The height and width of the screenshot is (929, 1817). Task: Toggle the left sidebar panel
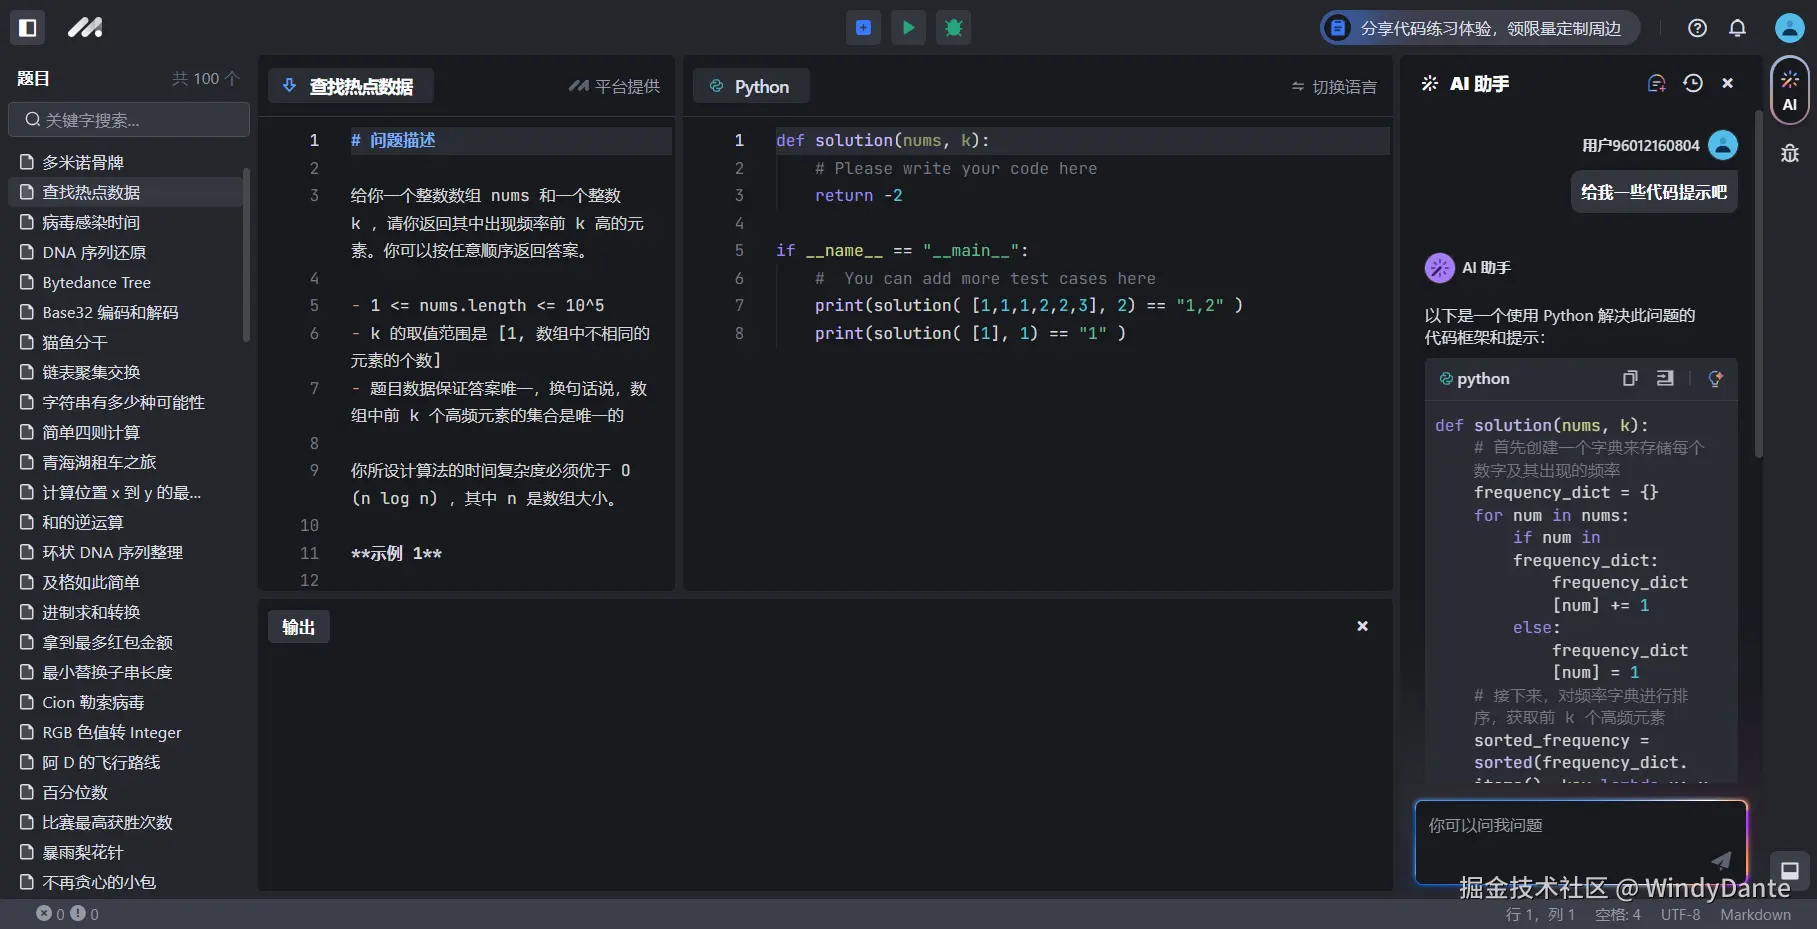click(x=28, y=28)
